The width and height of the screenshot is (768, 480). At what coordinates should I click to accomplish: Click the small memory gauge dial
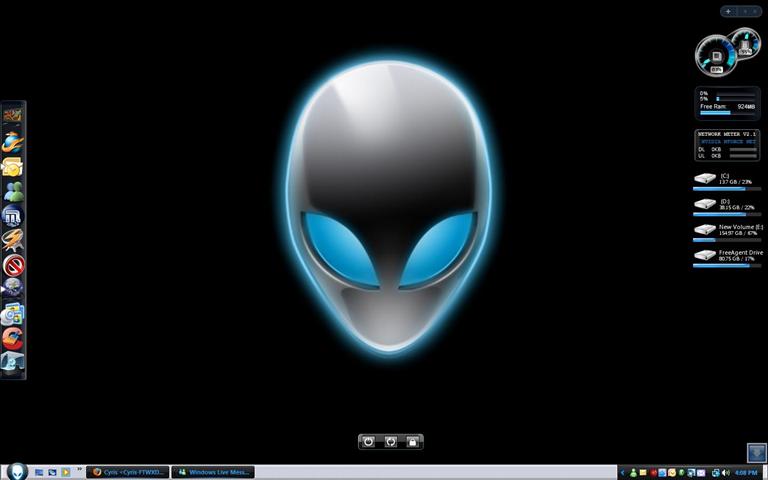(x=745, y=43)
